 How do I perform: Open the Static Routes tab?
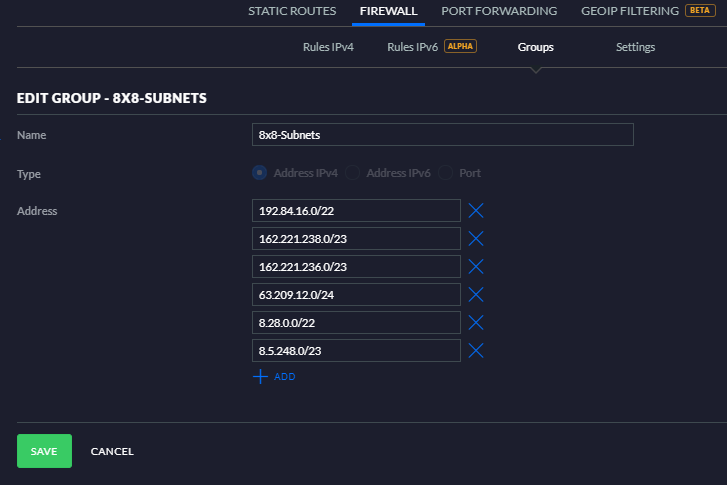tap(292, 11)
